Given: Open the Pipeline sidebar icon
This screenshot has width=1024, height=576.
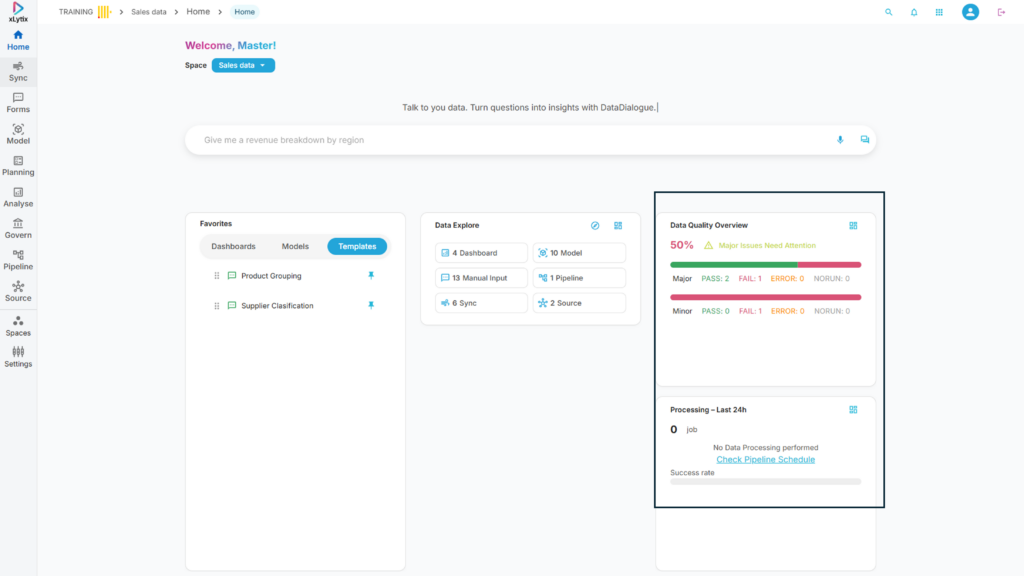Looking at the screenshot, I should pos(18,260).
